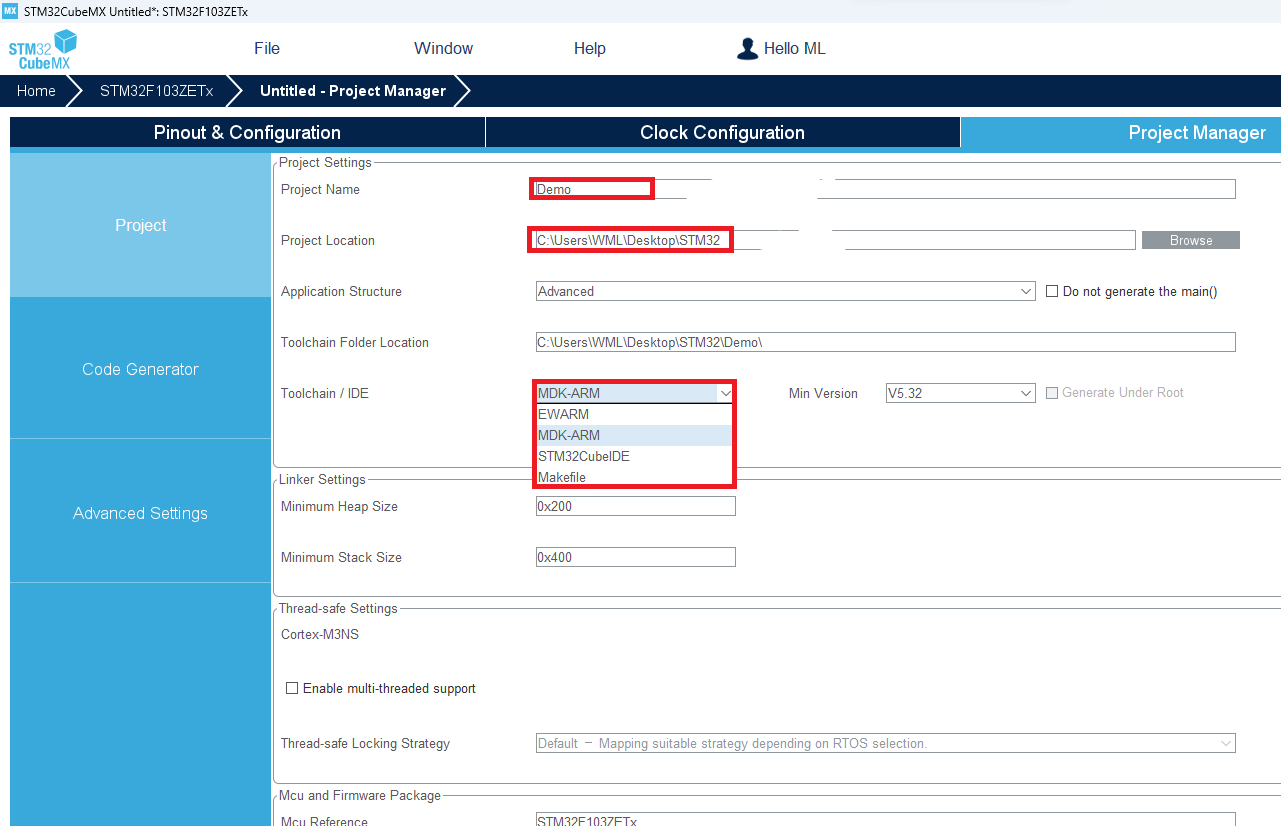1281x826 pixels.
Task: Switch to Pinout & Configuration tab
Action: pyautogui.click(x=247, y=133)
